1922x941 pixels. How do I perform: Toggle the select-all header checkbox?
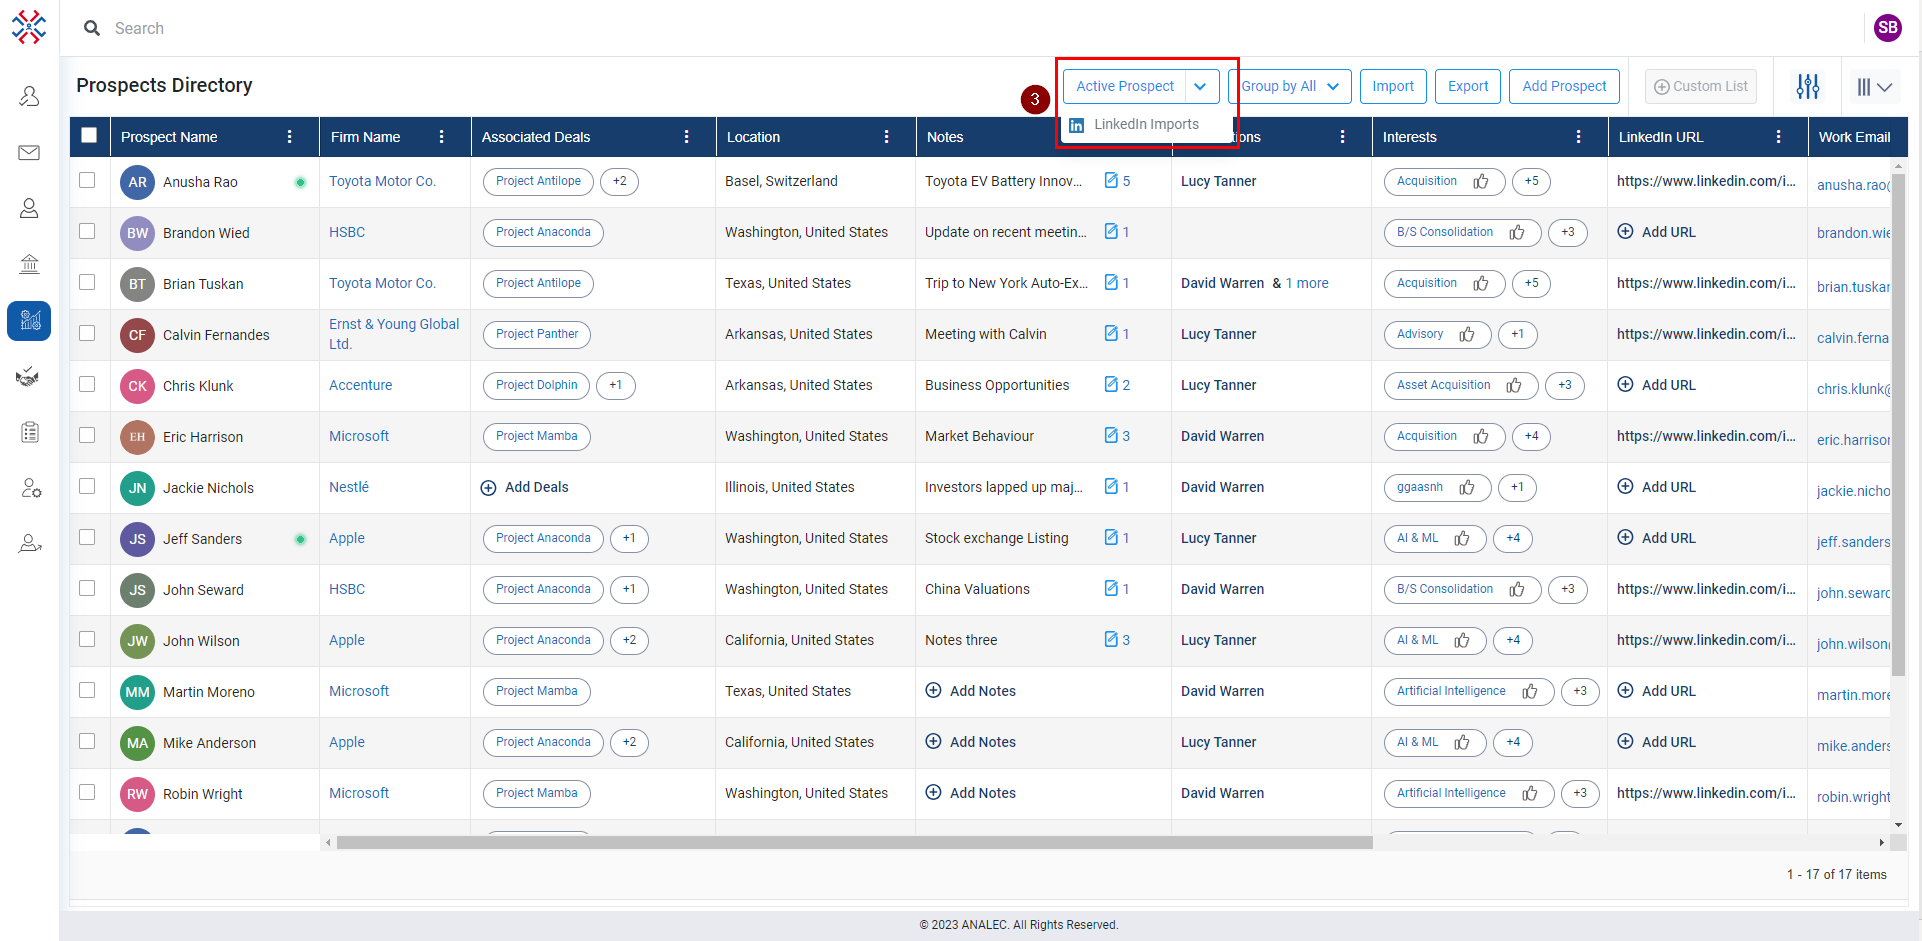point(89,135)
